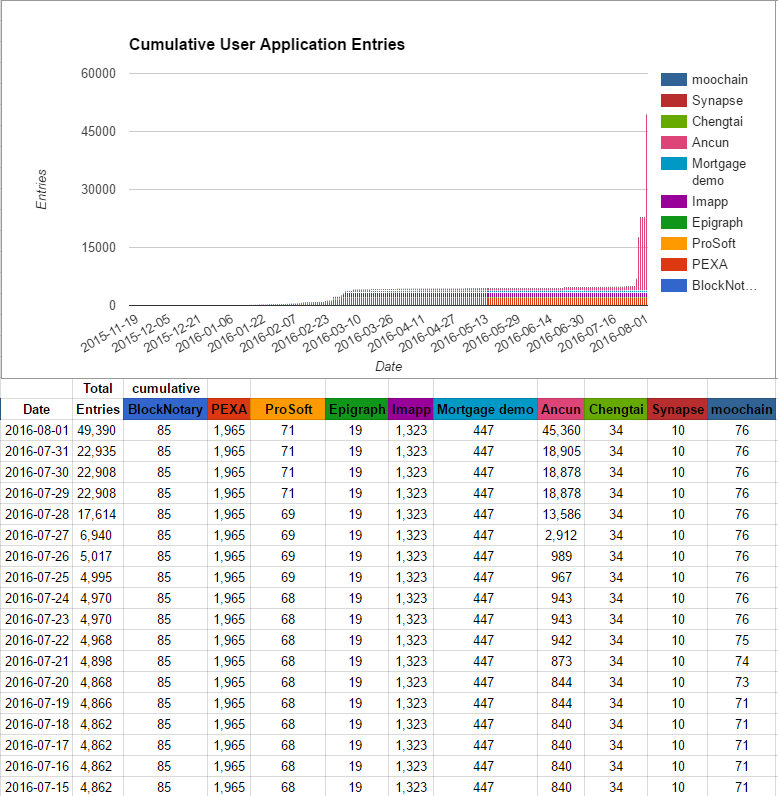Click the date cell 2016-07-17
The height and width of the screenshot is (796, 778).
pos(37,745)
